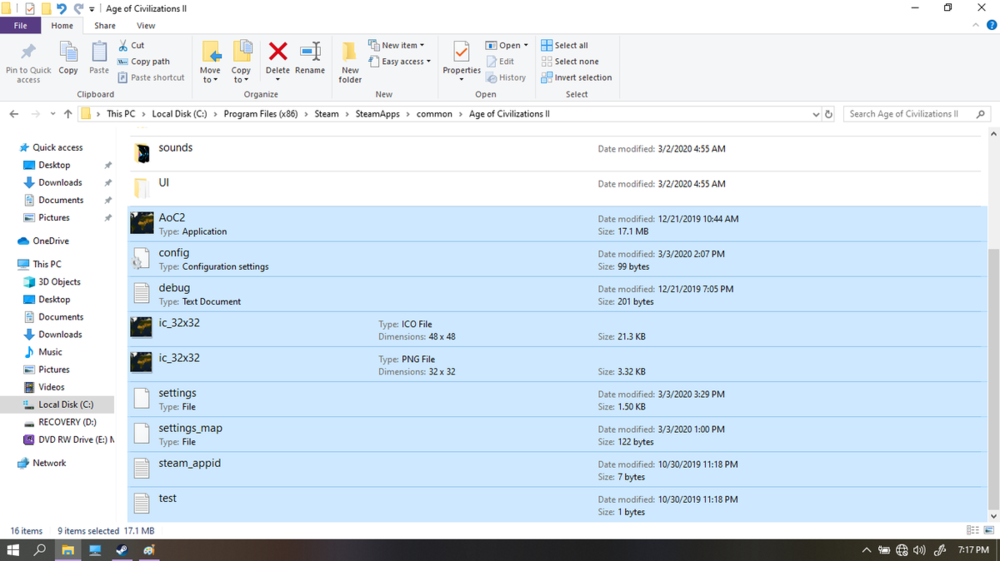Click Copy path in Clipboard group

[x=143, y=61]
